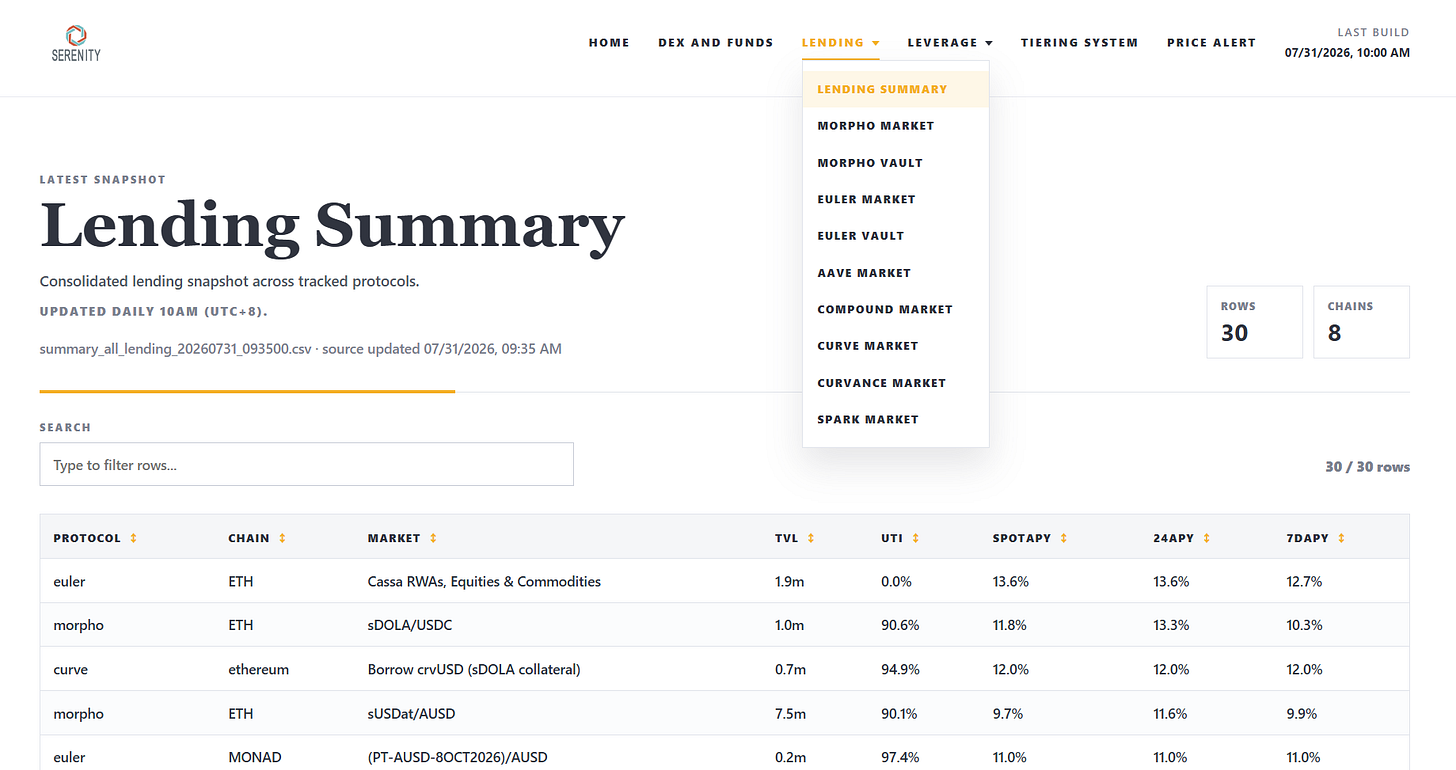Image resolution: width=1456 pixels, height=770 pixels.
Task: Select Spark Market menu entry
Action: click(896, 420)
